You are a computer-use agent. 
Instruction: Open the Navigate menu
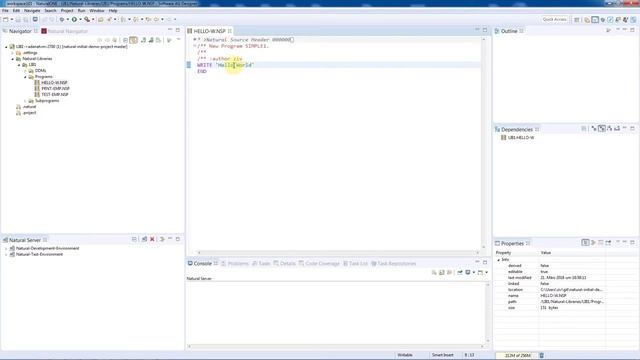pos(32,11)
